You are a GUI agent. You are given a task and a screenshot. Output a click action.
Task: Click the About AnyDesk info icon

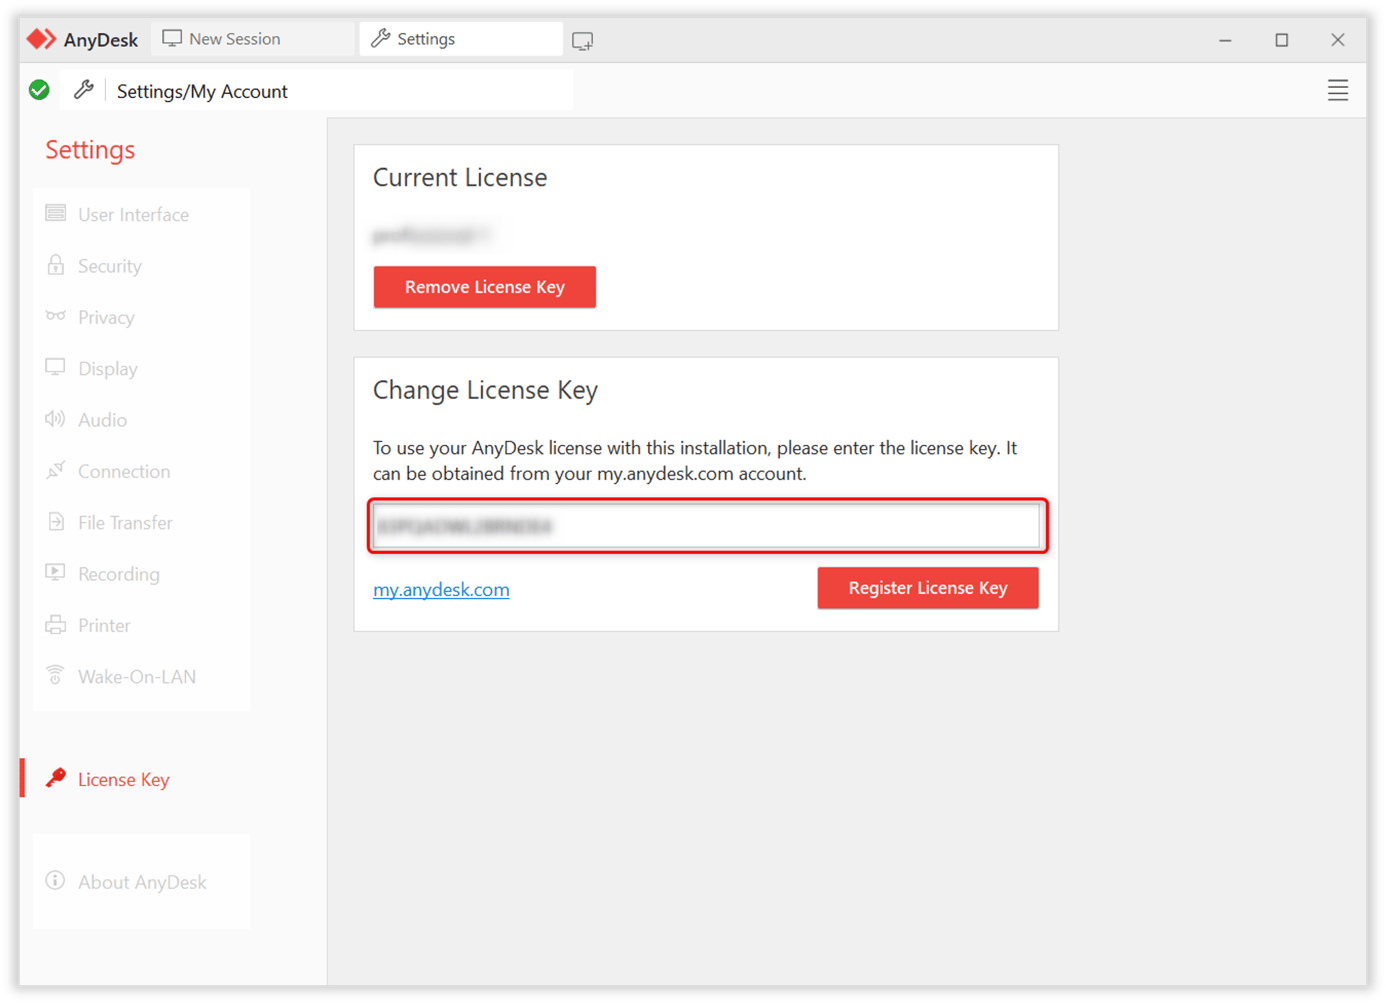point(56,881)
